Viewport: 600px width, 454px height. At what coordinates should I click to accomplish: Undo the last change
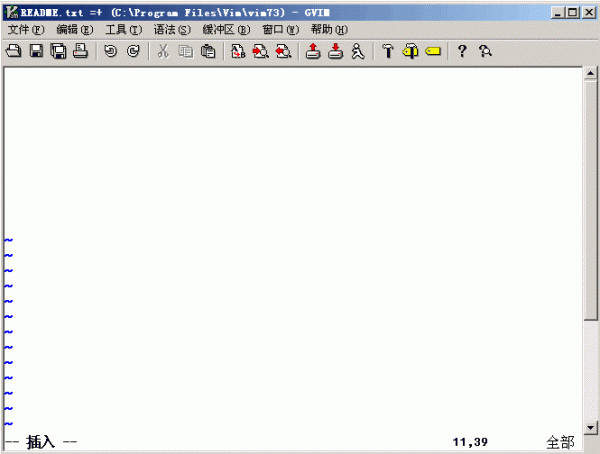110,52
